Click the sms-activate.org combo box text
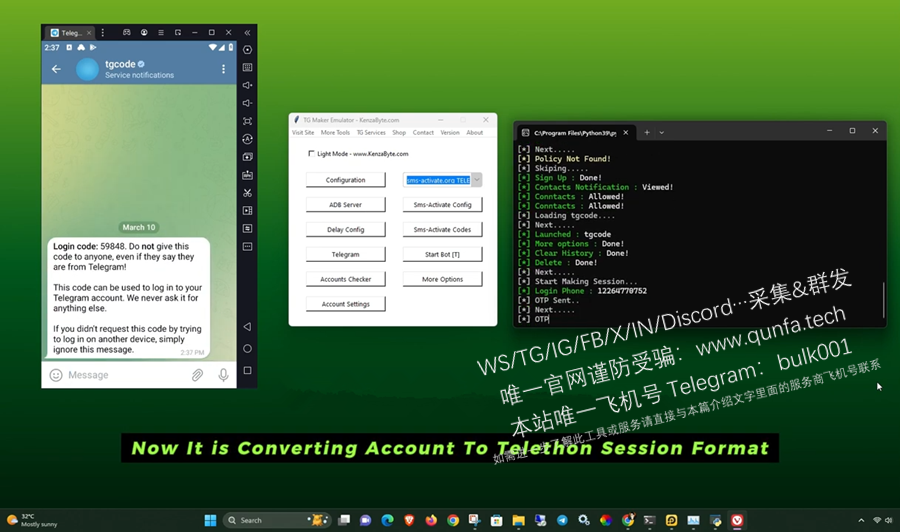 (438, 180)
